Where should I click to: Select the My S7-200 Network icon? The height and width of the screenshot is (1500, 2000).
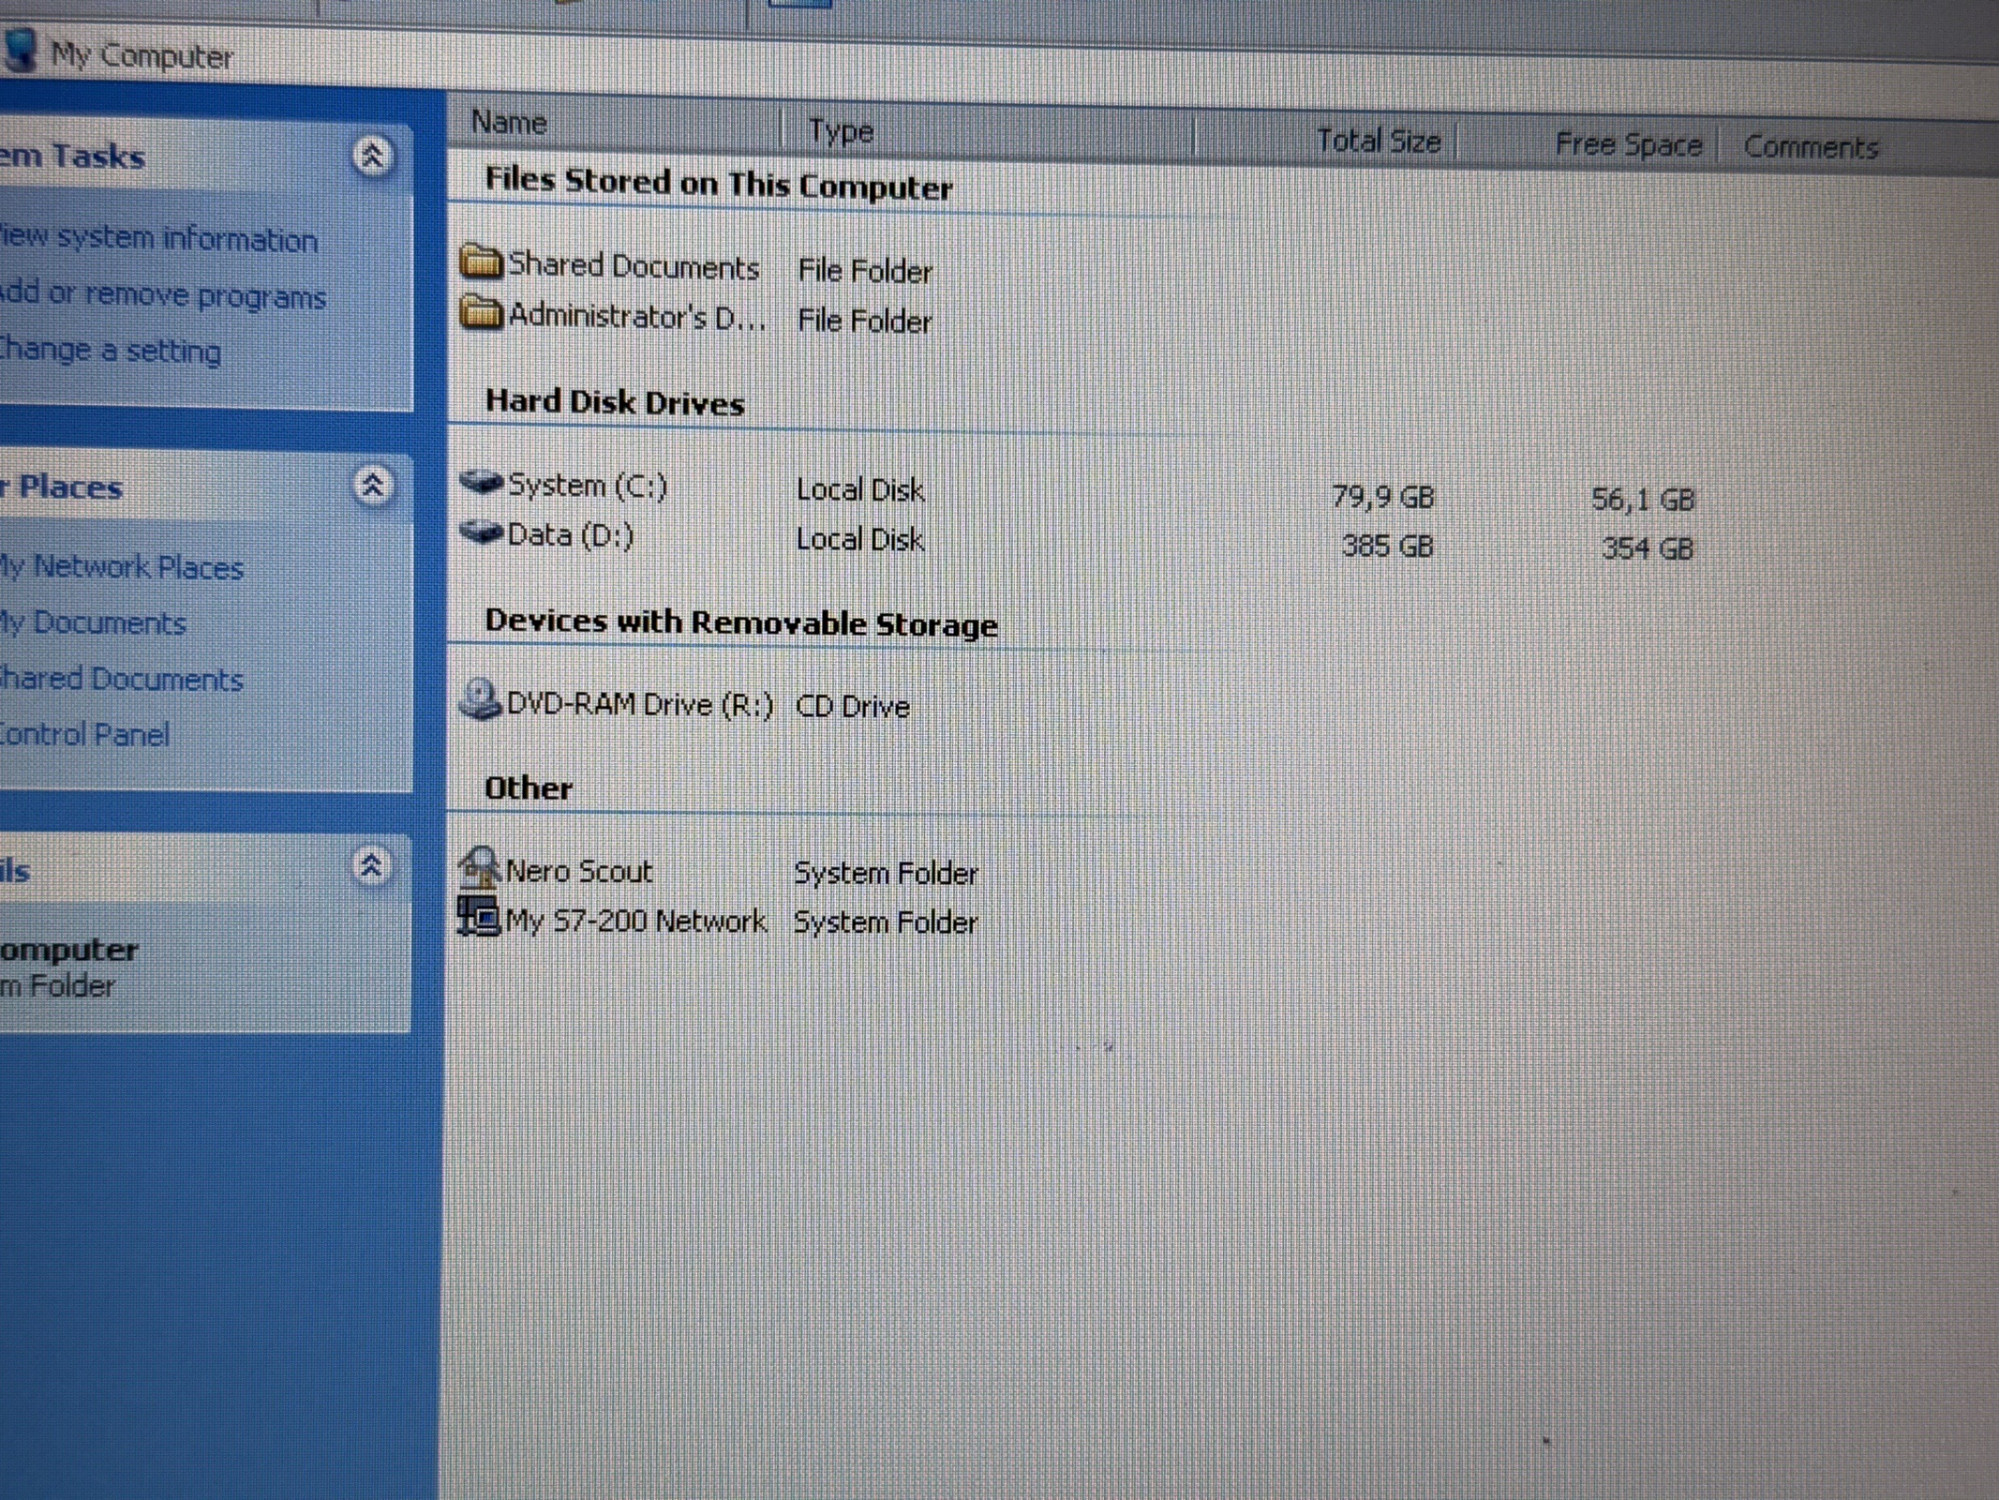[478, 916]
